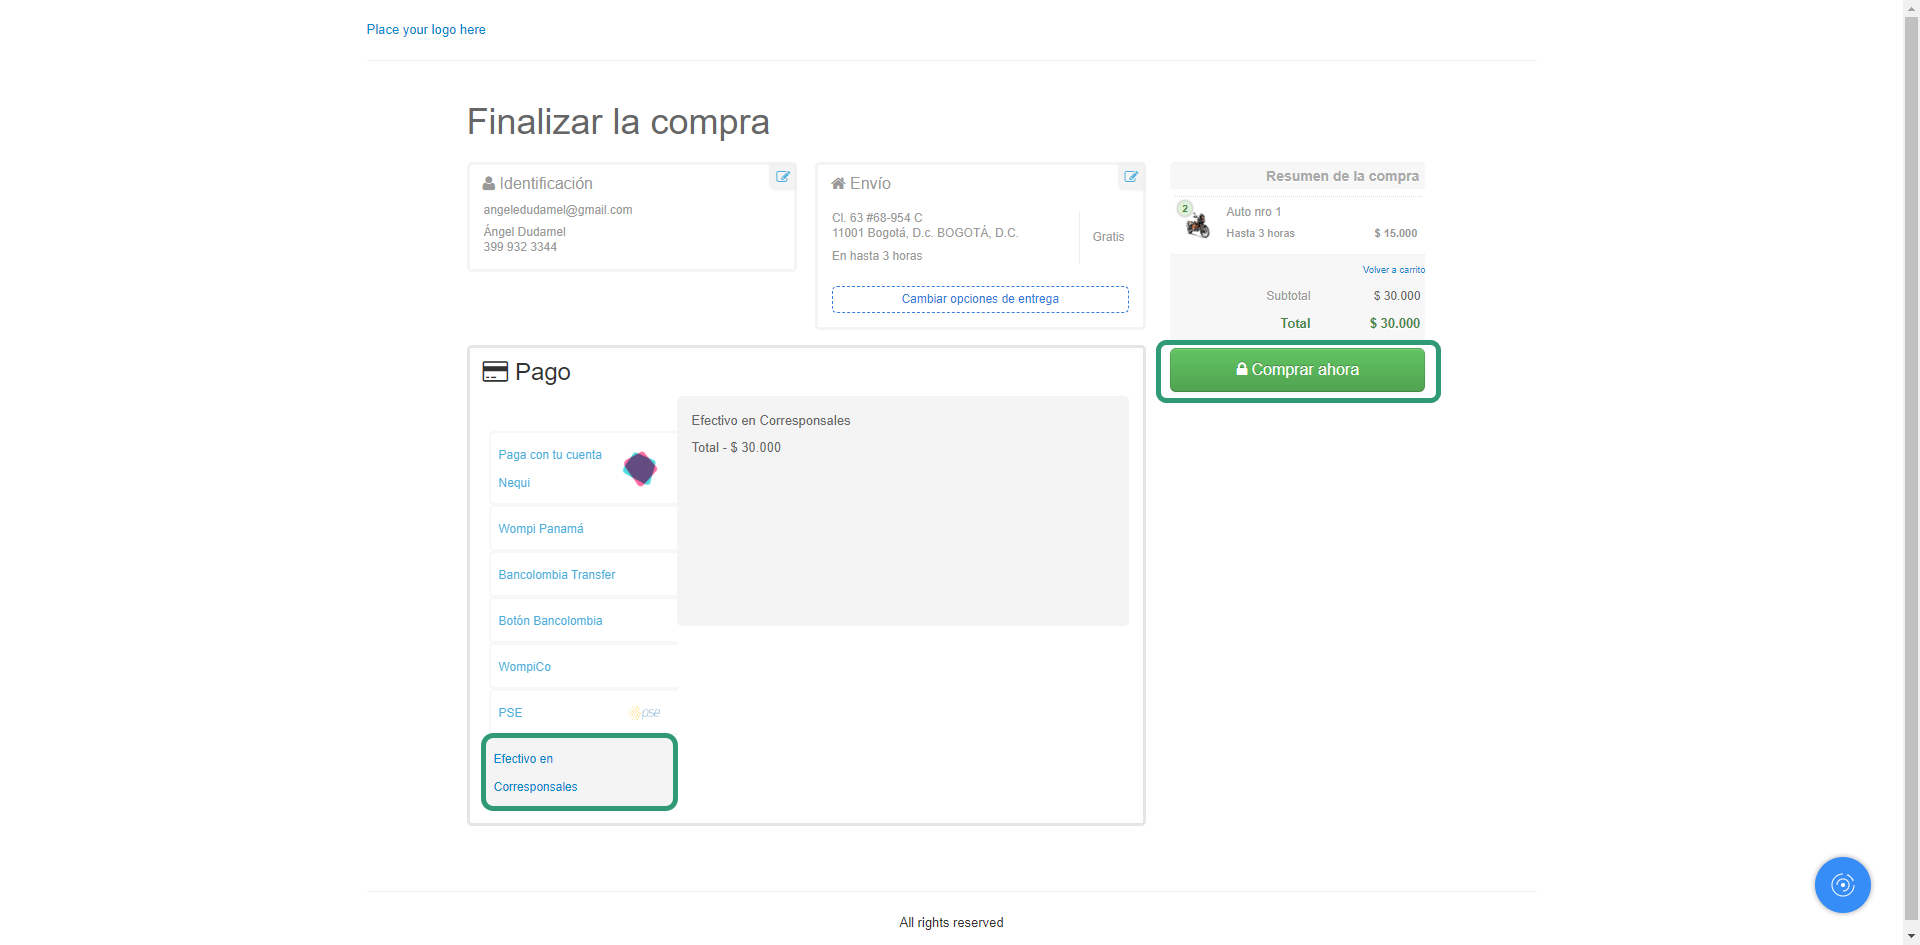Select PSE payment option

point(511,713)
